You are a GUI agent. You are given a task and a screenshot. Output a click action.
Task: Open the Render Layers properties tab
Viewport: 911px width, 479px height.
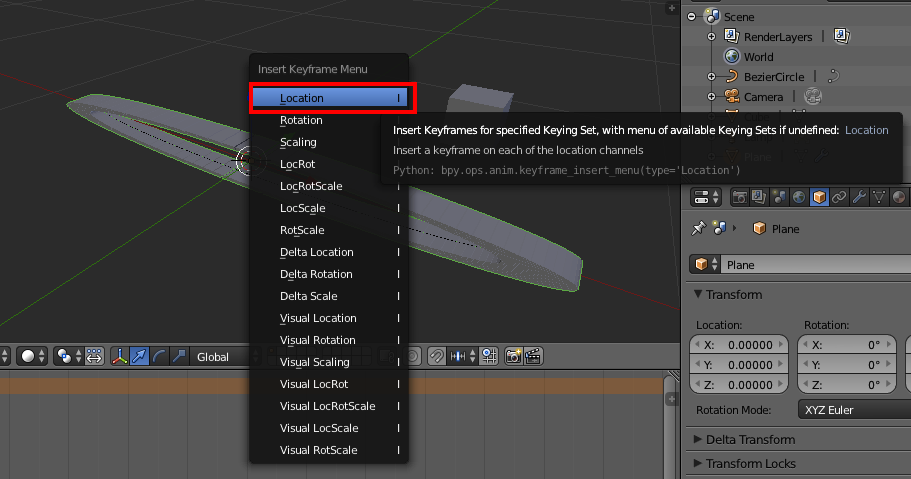(759, 197)
